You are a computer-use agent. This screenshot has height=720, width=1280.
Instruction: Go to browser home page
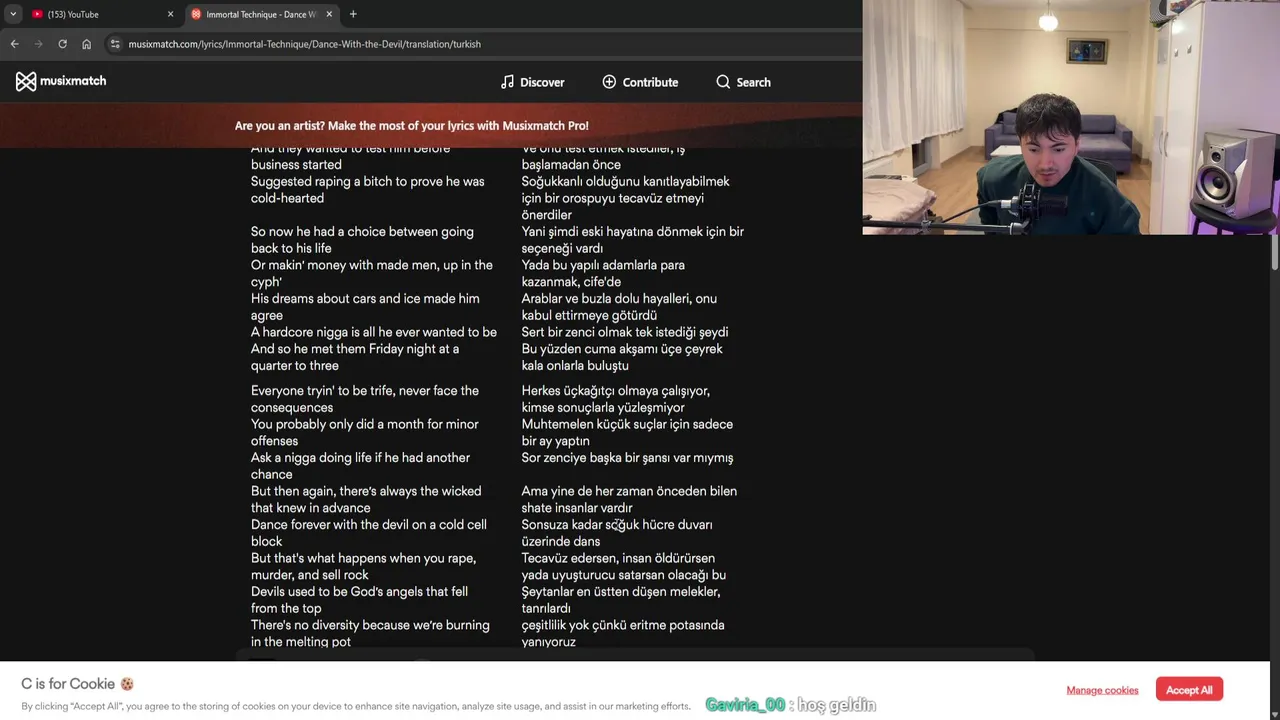(86, 44)
